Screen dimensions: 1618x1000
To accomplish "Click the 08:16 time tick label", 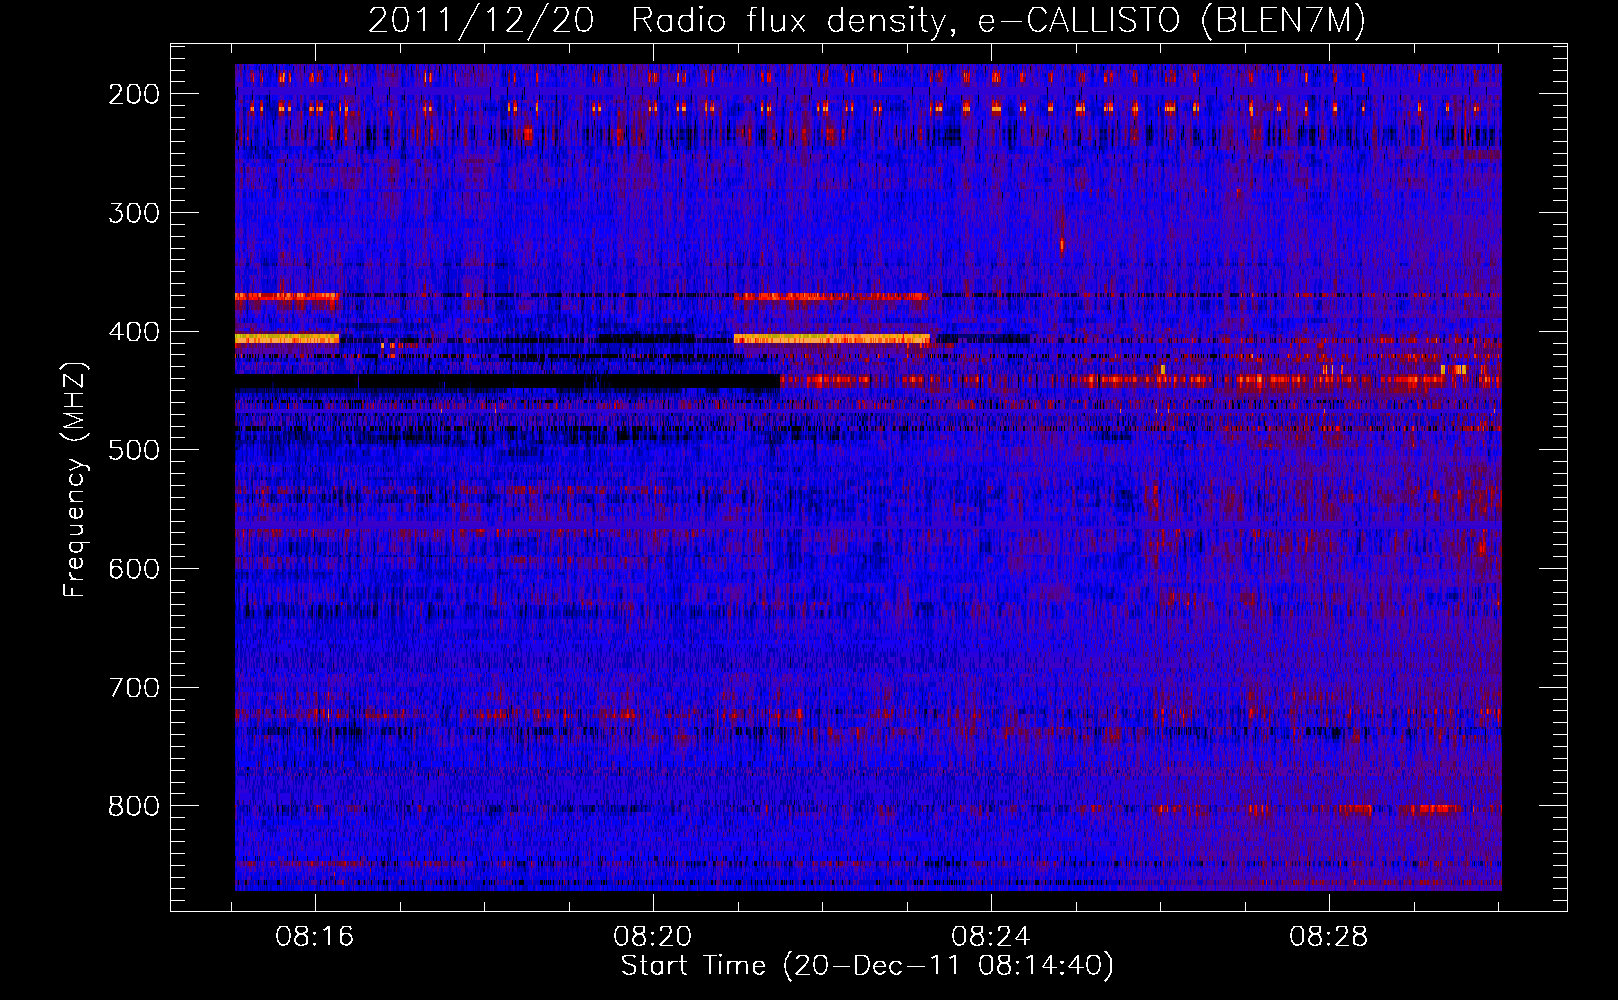I will (316, 937).
